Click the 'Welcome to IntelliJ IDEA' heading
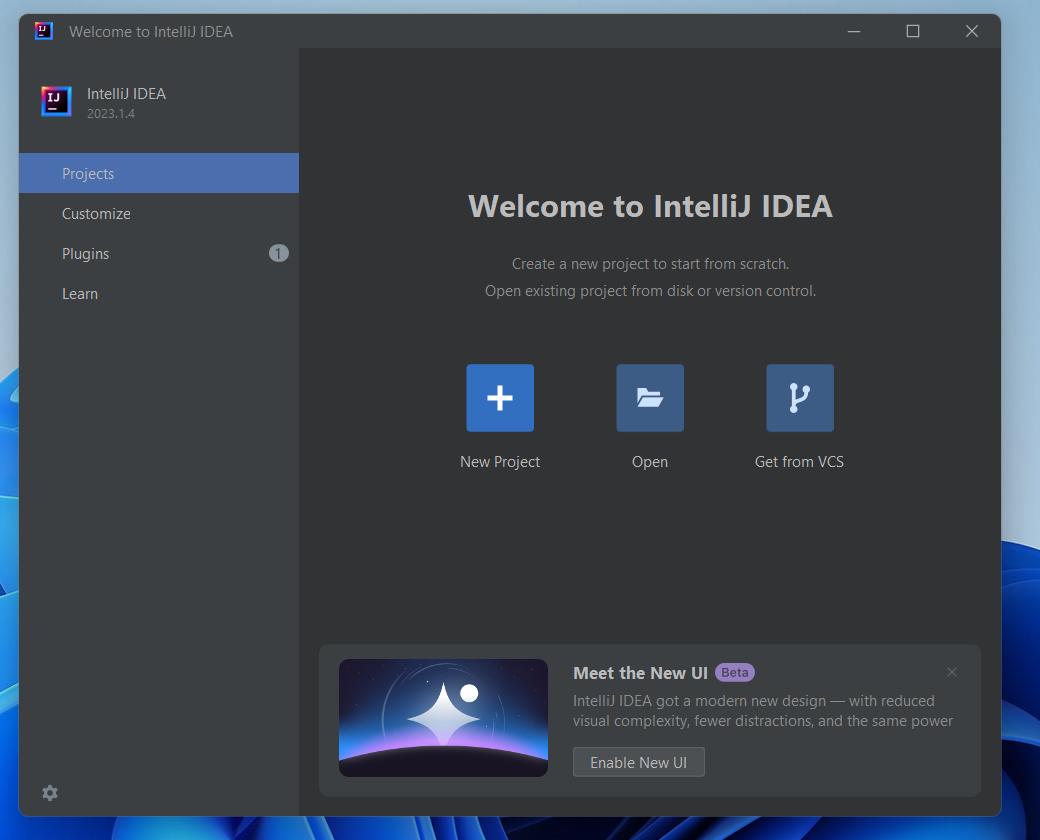Viewport: 1040px width, 840px height. tap(650, 206)
